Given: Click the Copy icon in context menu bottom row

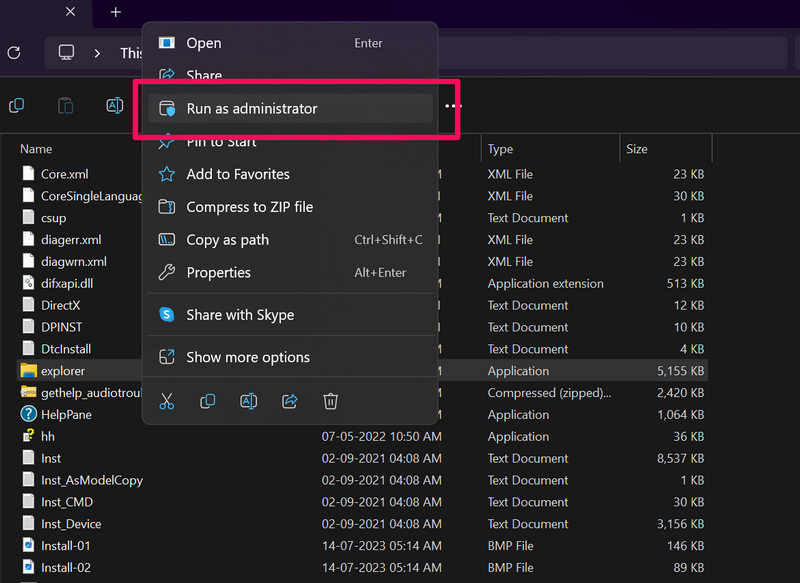Looking at the screenshot, I should click(x=208, y=401).
